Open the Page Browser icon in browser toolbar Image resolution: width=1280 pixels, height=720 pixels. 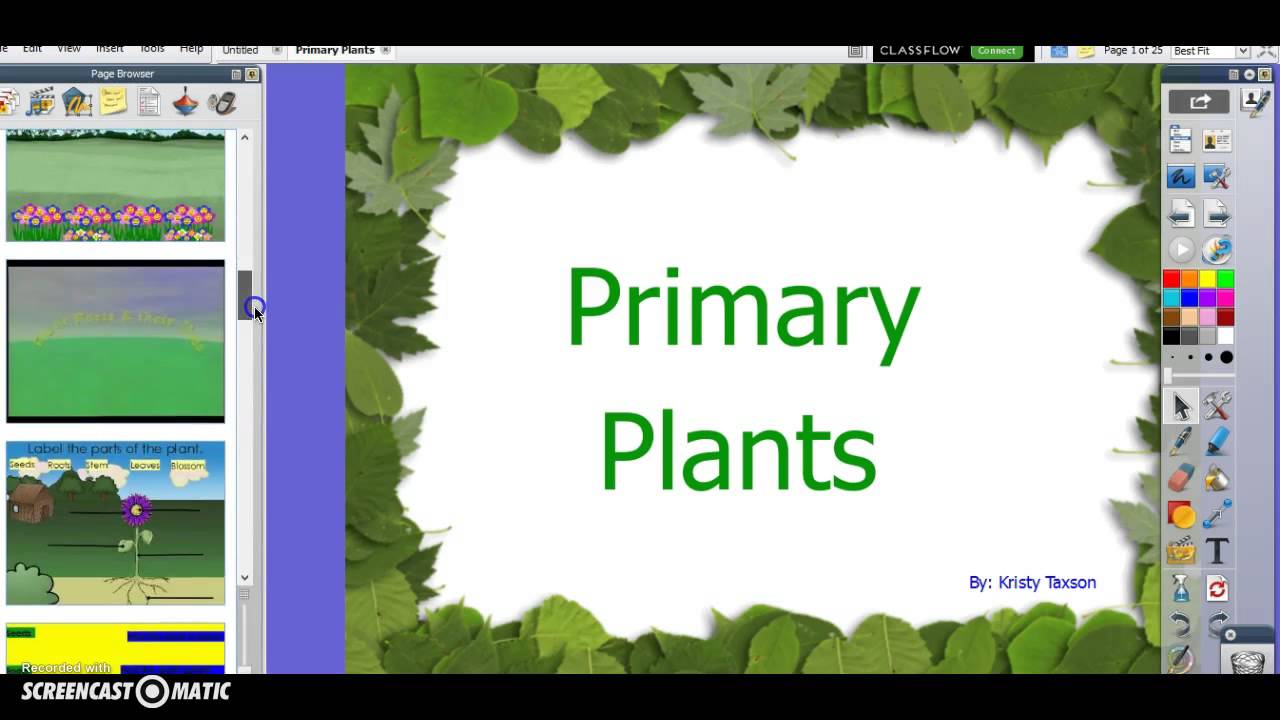click(x=8, y=101)
